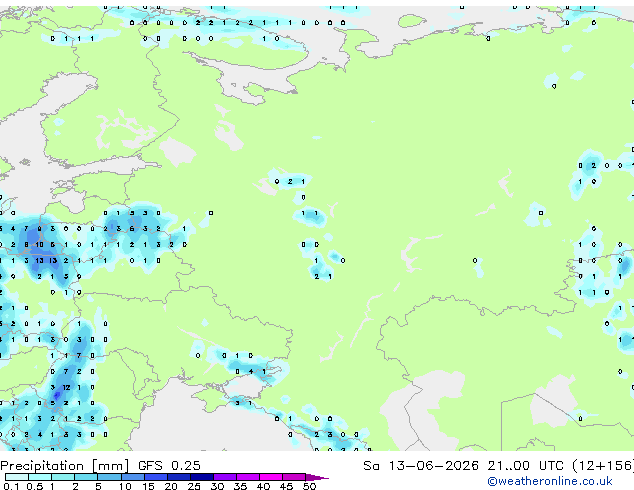Screen dimensions: 634x490
Task: Select the 30–35 mm purple legend swatch
Action: click(x=225, y=477)
